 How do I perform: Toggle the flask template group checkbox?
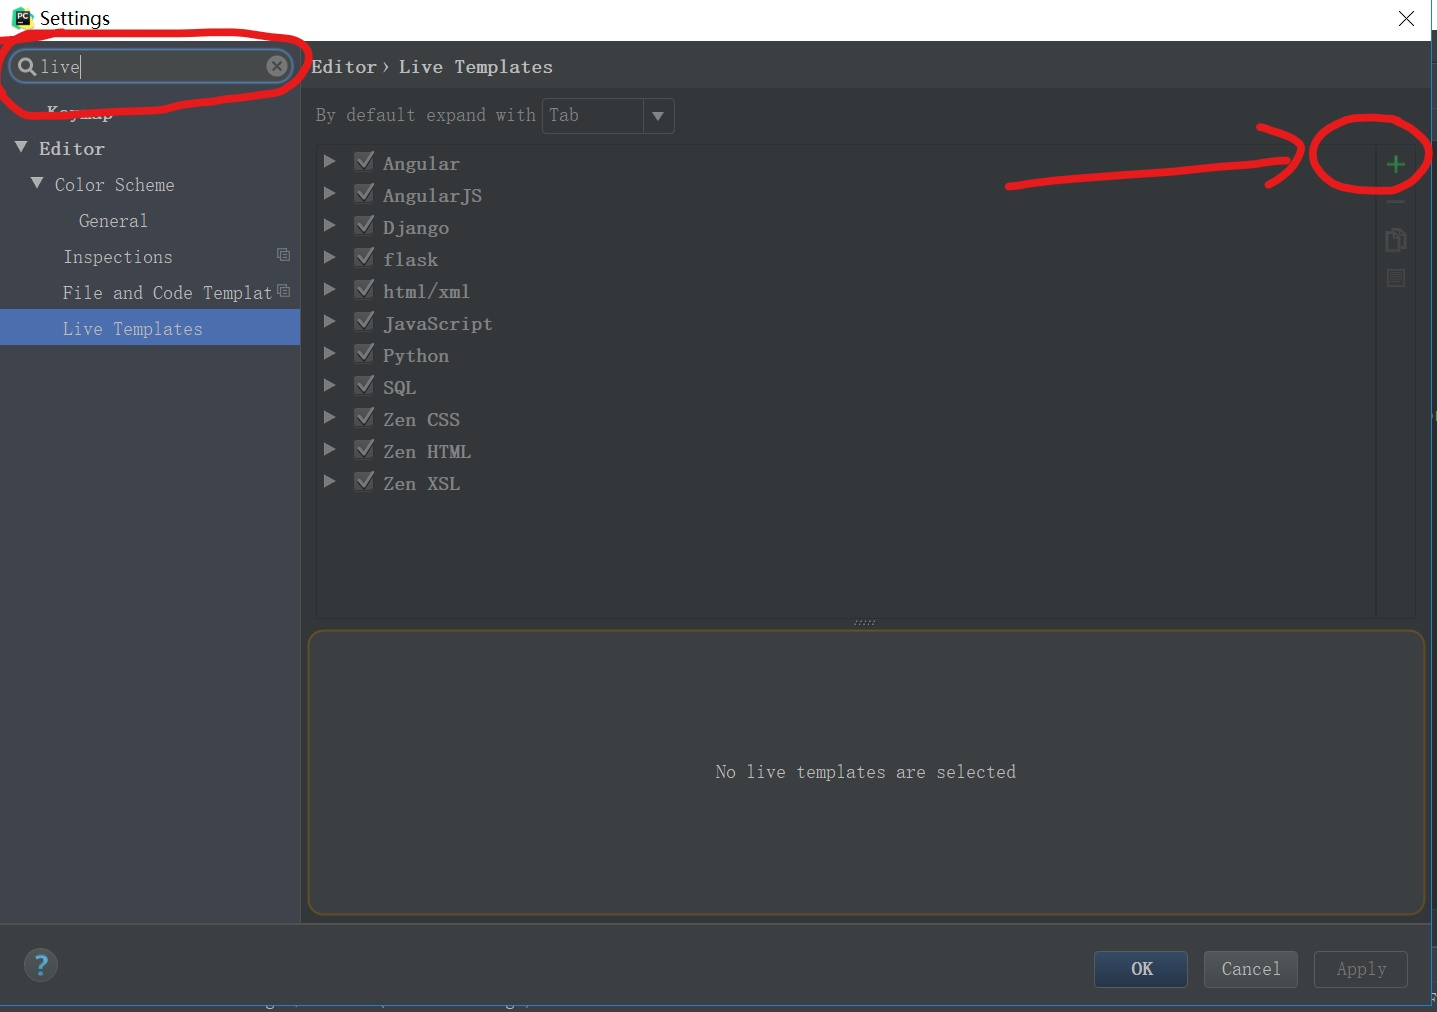click(x=364, y=257)
